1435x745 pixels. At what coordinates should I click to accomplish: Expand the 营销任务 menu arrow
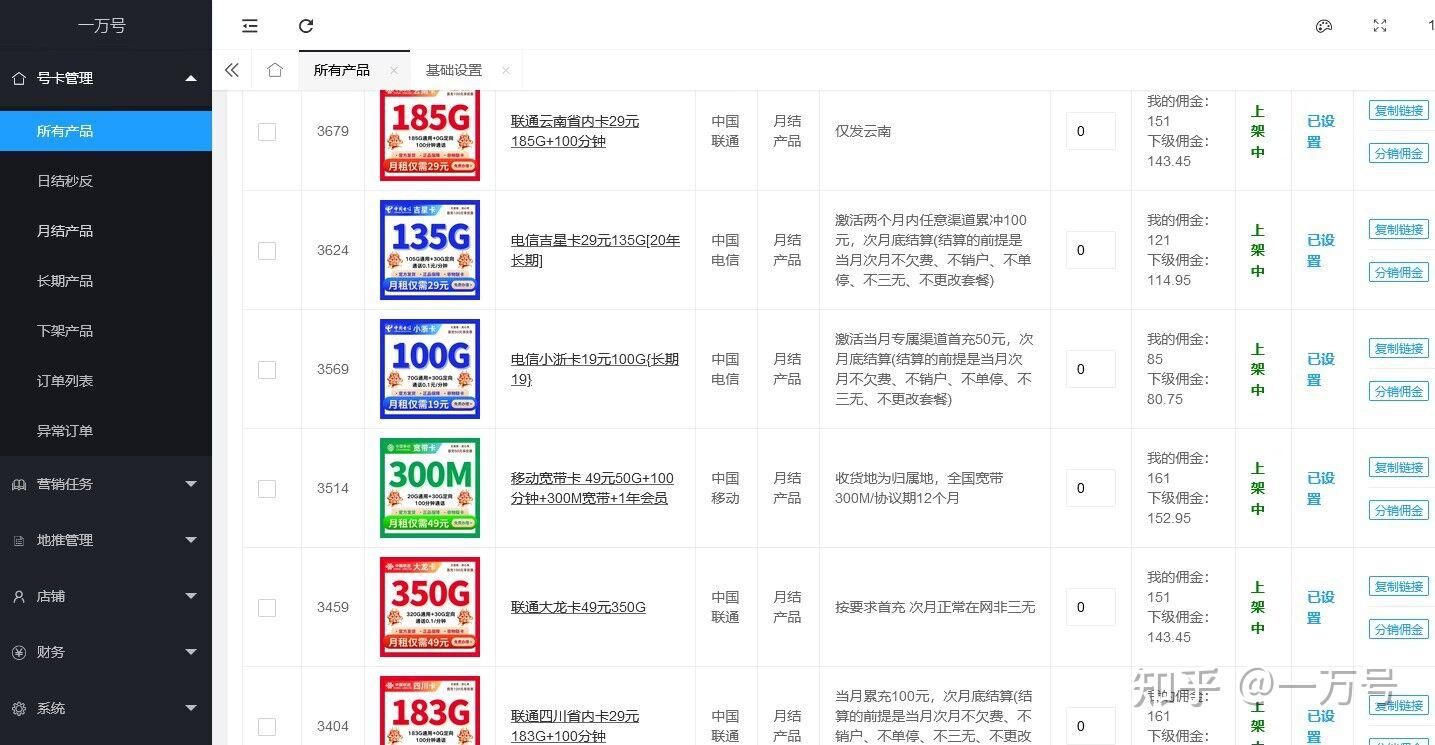point(191,484)
